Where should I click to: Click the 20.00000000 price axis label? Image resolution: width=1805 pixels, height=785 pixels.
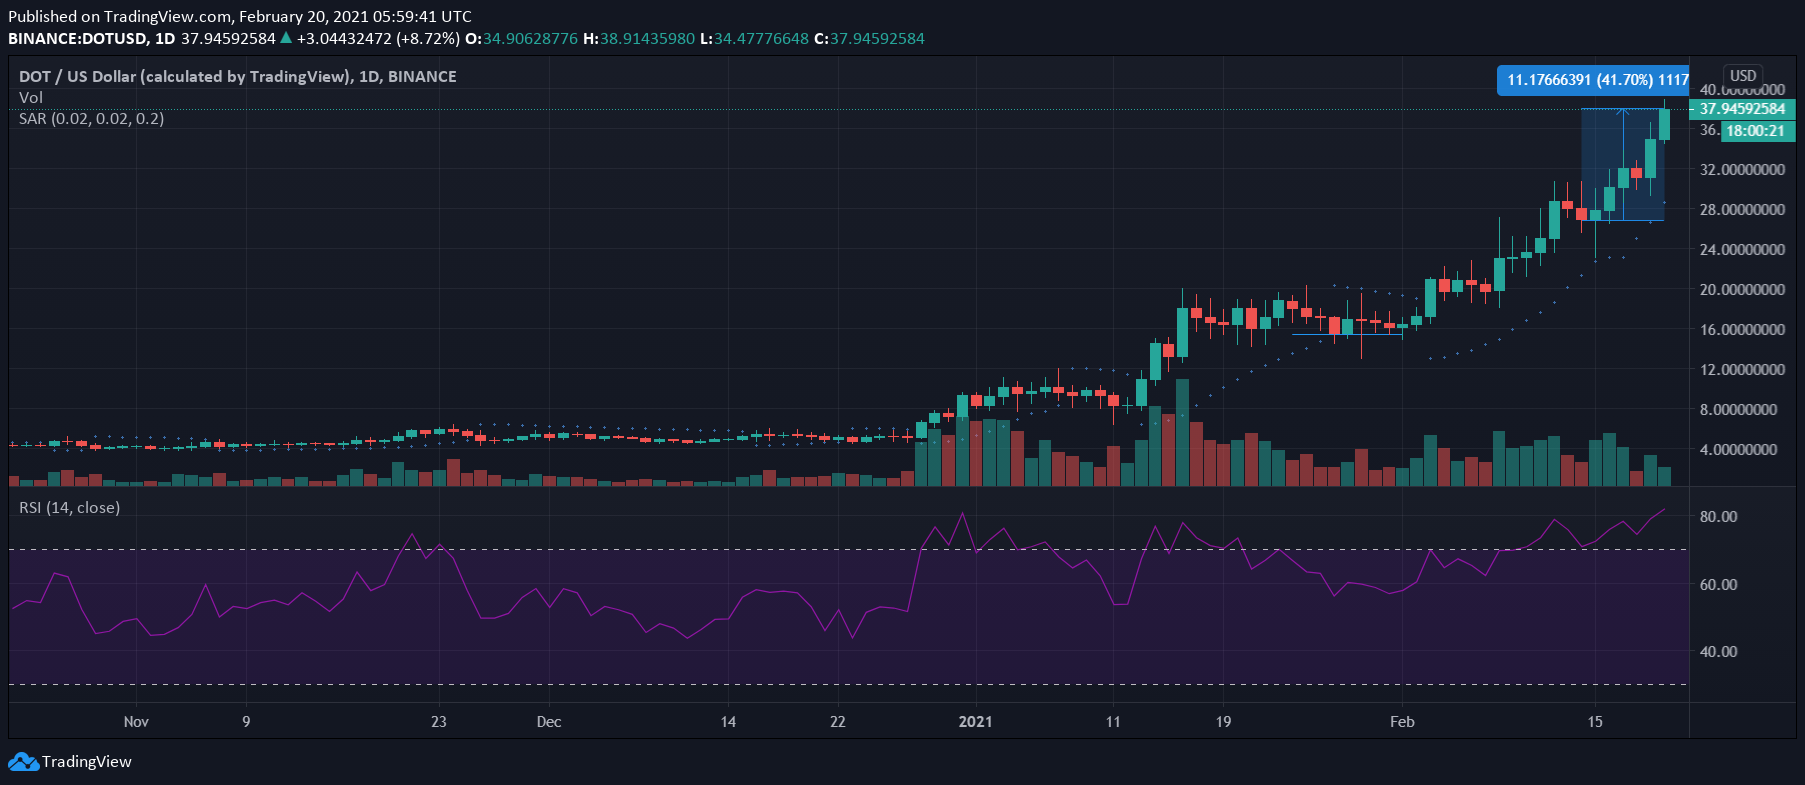click(x=1742, y=290)
